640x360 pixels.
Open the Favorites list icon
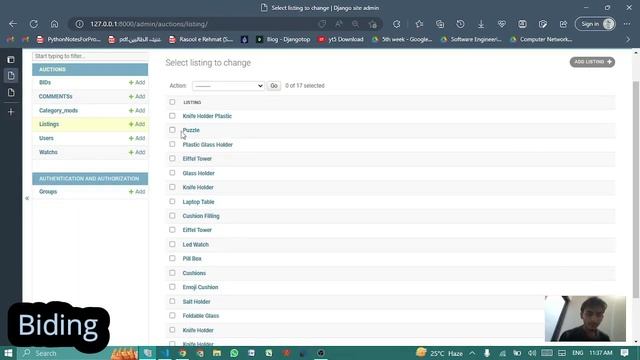[x=419, y=24]
